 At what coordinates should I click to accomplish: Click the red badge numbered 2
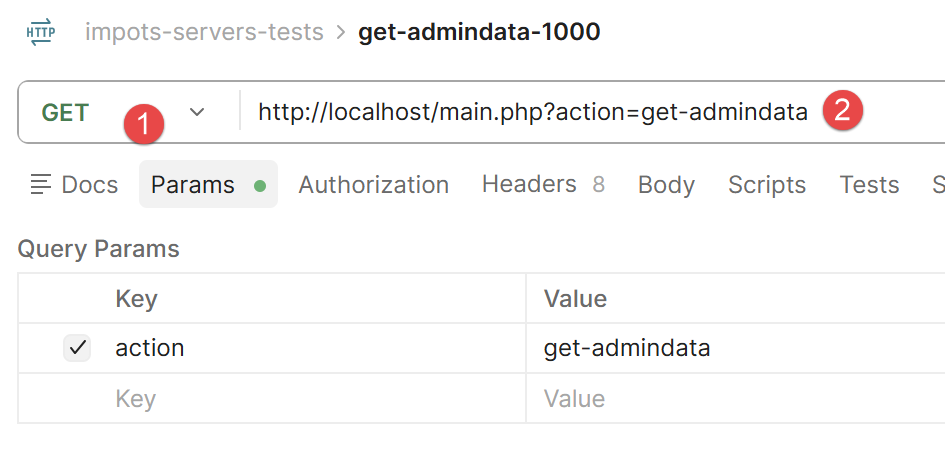click(x=843, y=110)
